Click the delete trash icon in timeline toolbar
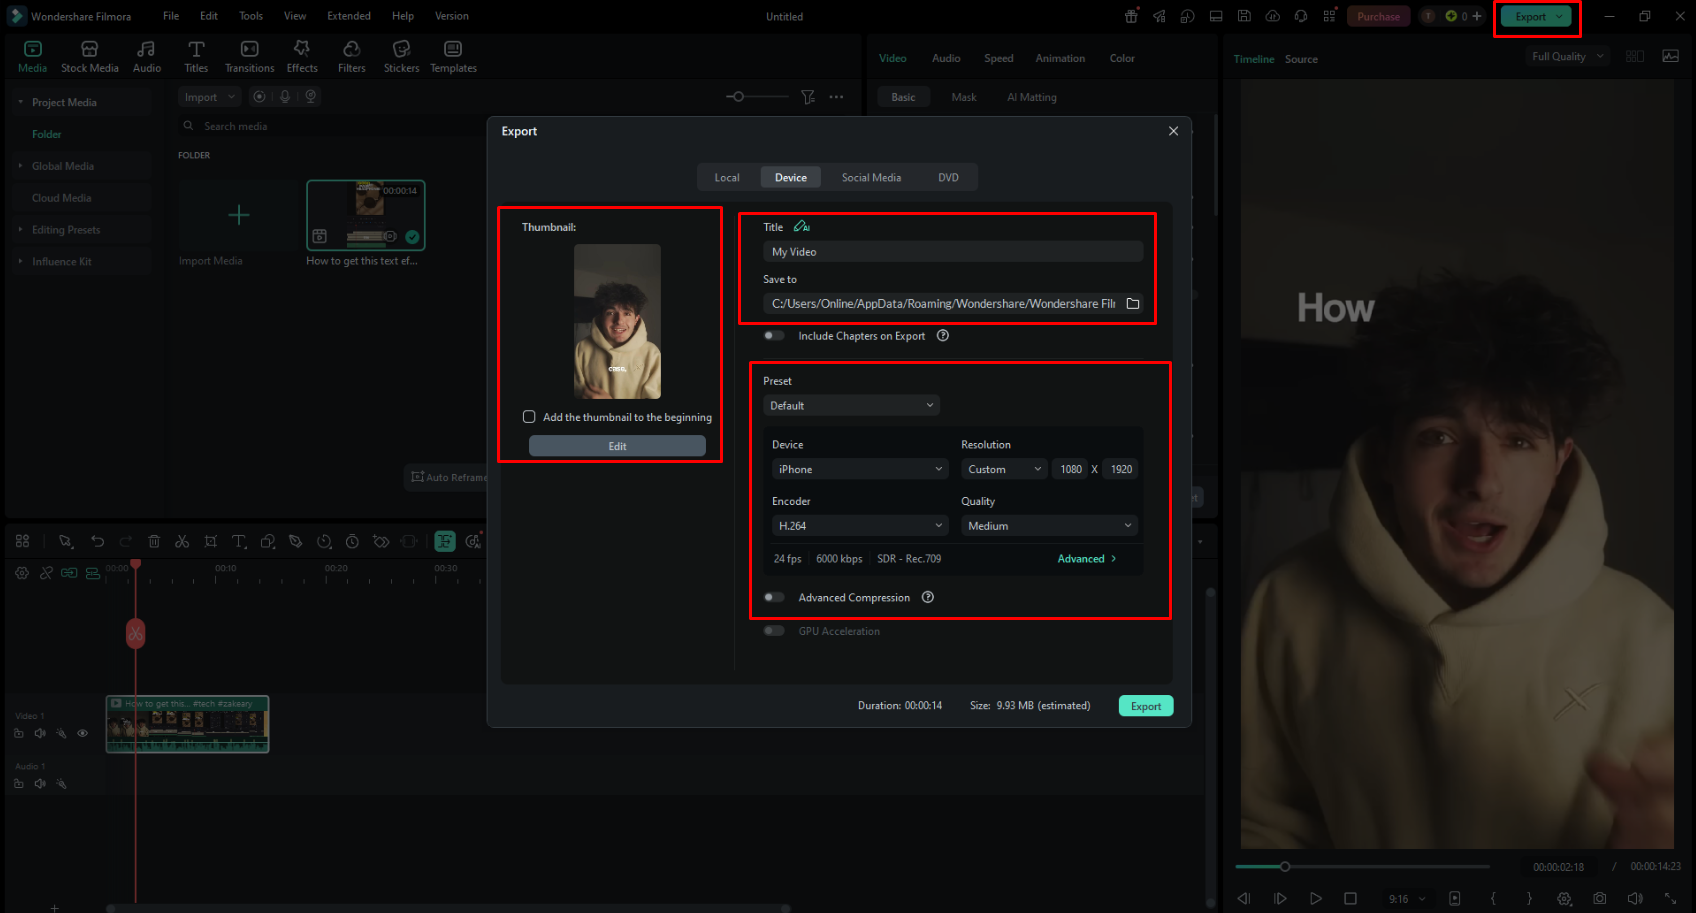Viewport: 1696px width, 913px height. (x=154, y=541)
